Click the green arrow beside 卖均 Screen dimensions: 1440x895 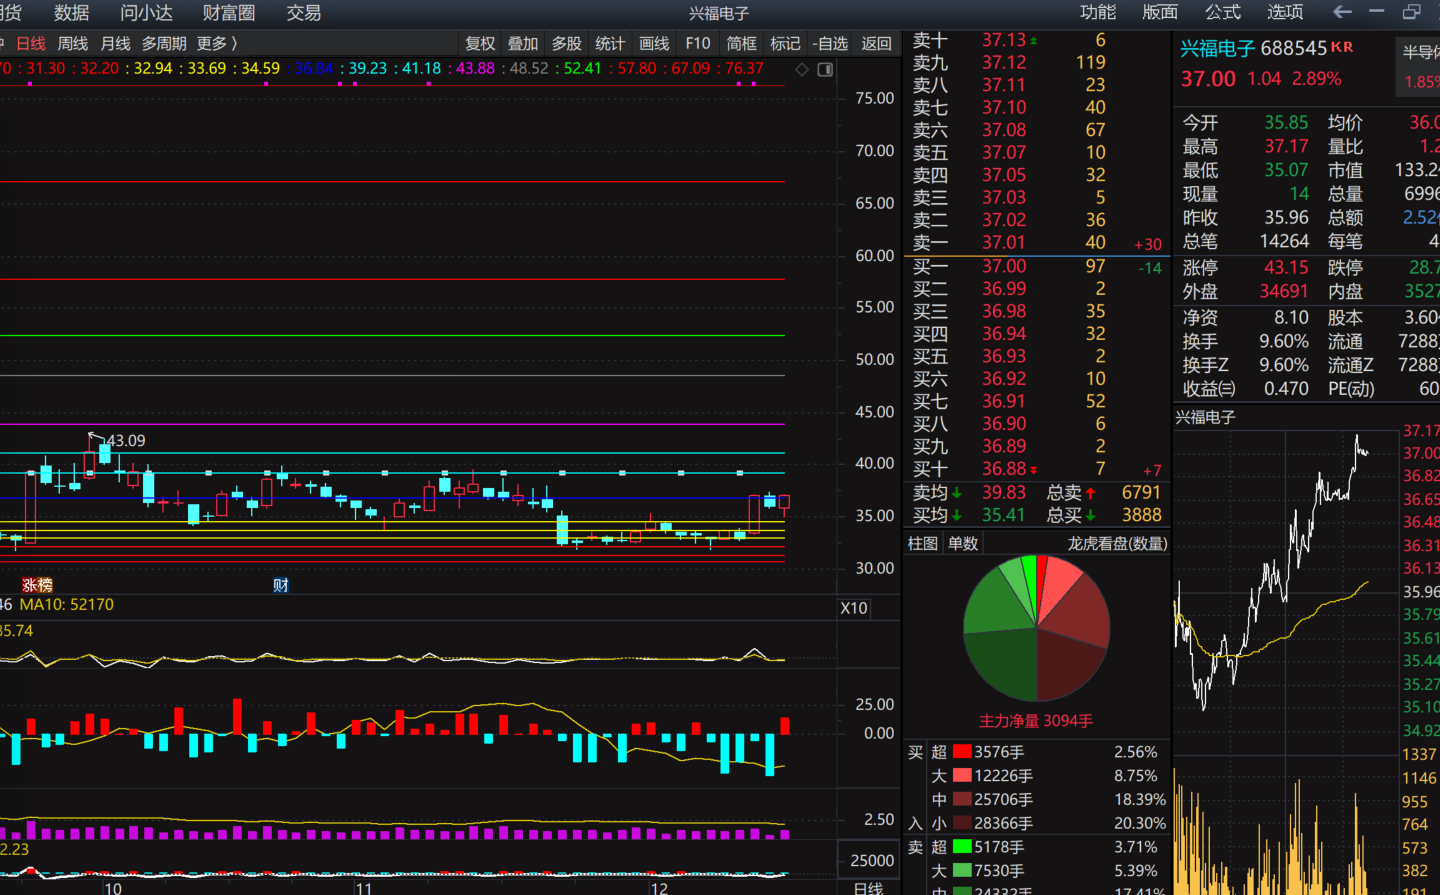[957, 493]
